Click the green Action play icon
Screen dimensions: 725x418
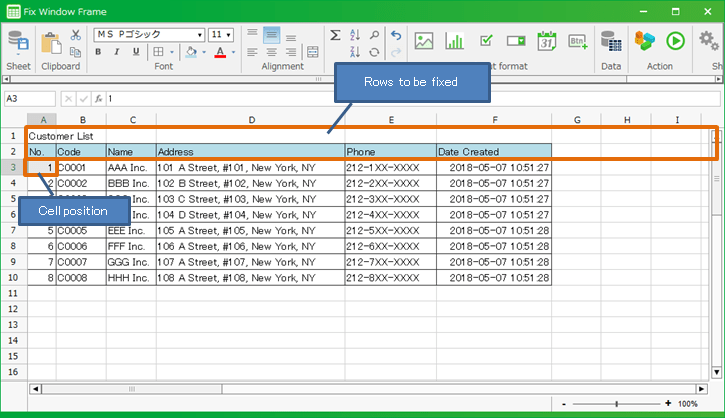[676, 41]
